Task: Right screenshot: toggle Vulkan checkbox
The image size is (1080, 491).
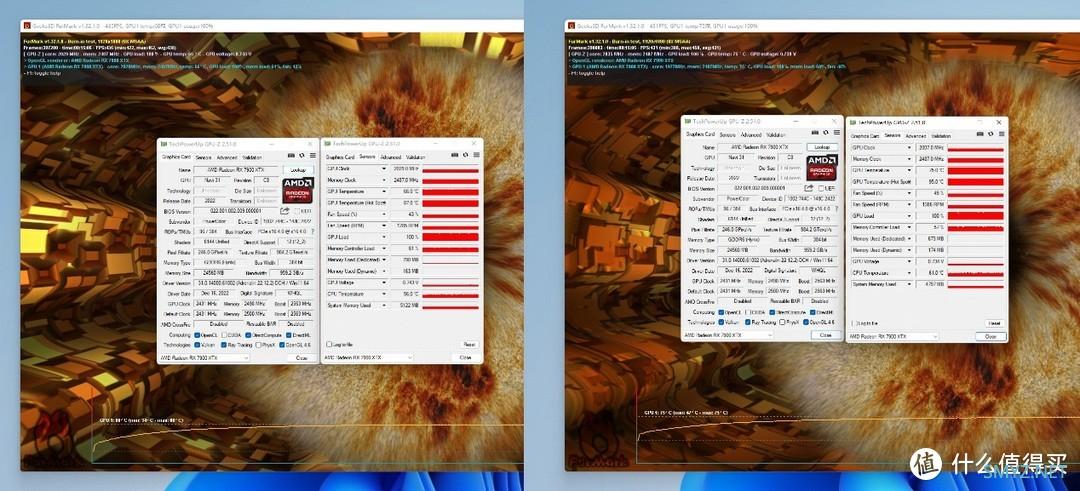Action: point(721,322)
